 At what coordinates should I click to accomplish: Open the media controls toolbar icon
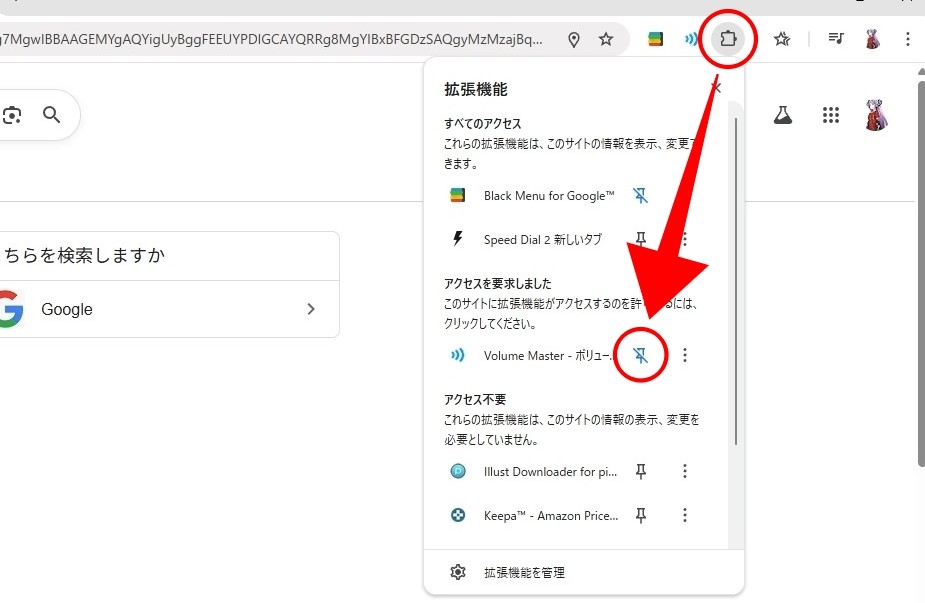point(835,39)
